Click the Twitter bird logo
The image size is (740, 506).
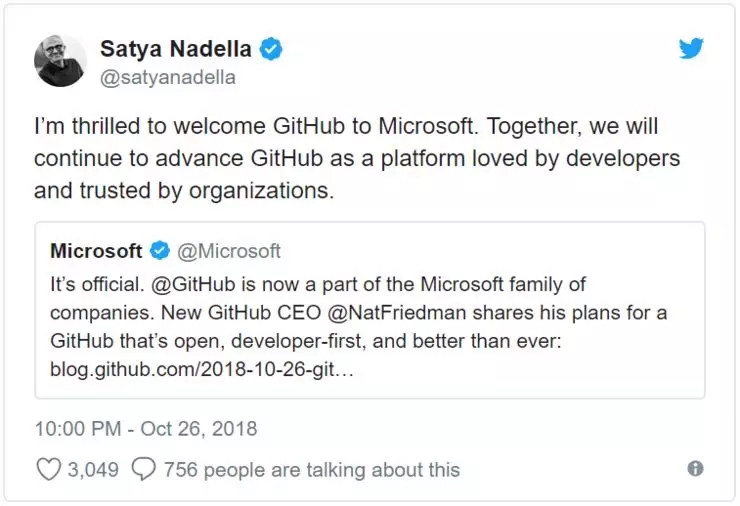691,48
